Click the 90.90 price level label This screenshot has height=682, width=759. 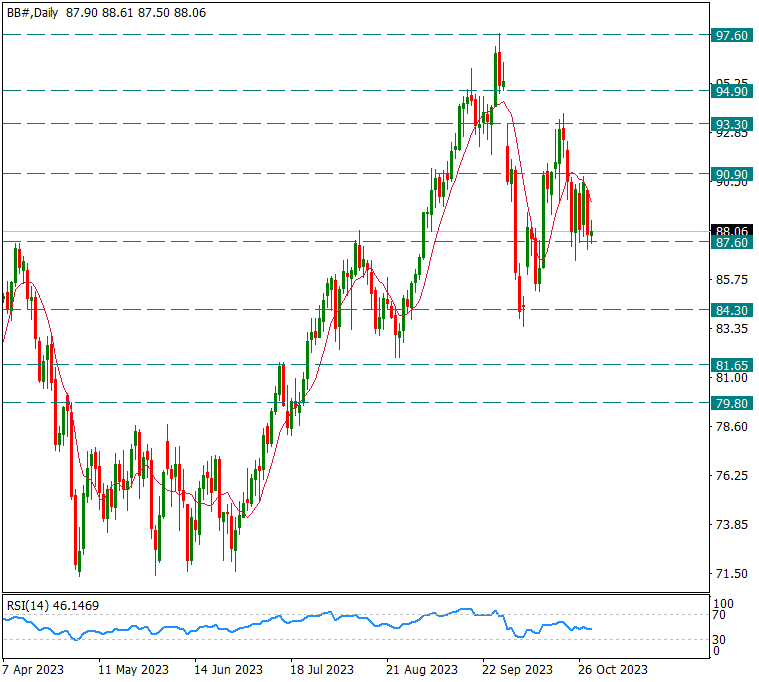coord(732,174)
